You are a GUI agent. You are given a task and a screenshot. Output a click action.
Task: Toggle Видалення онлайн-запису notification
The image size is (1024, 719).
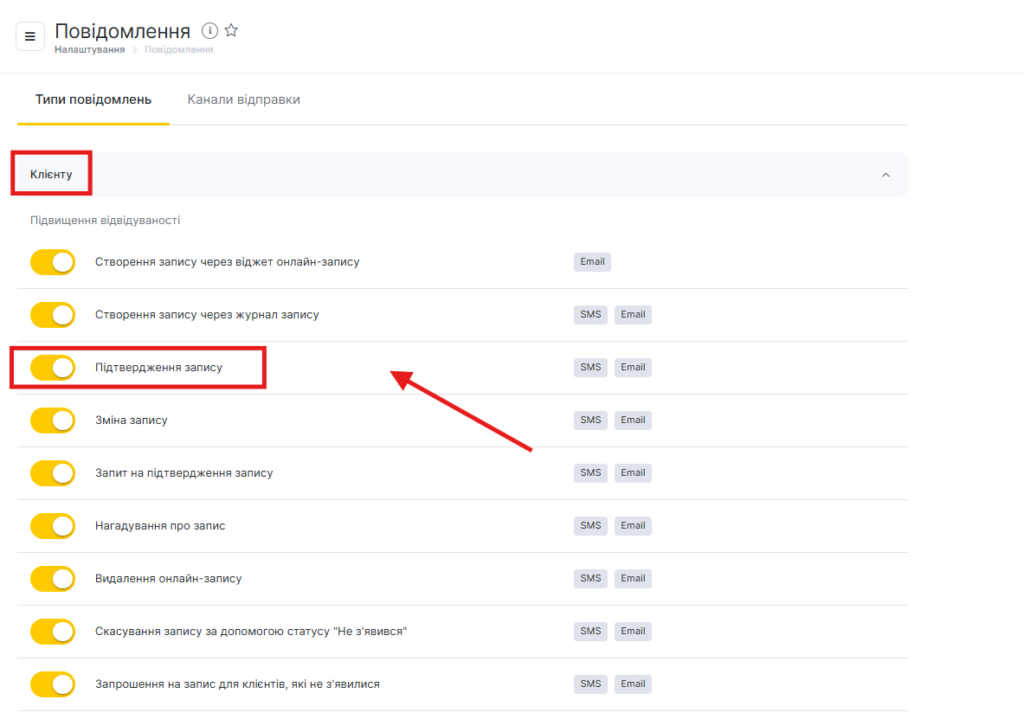[53, 578]
